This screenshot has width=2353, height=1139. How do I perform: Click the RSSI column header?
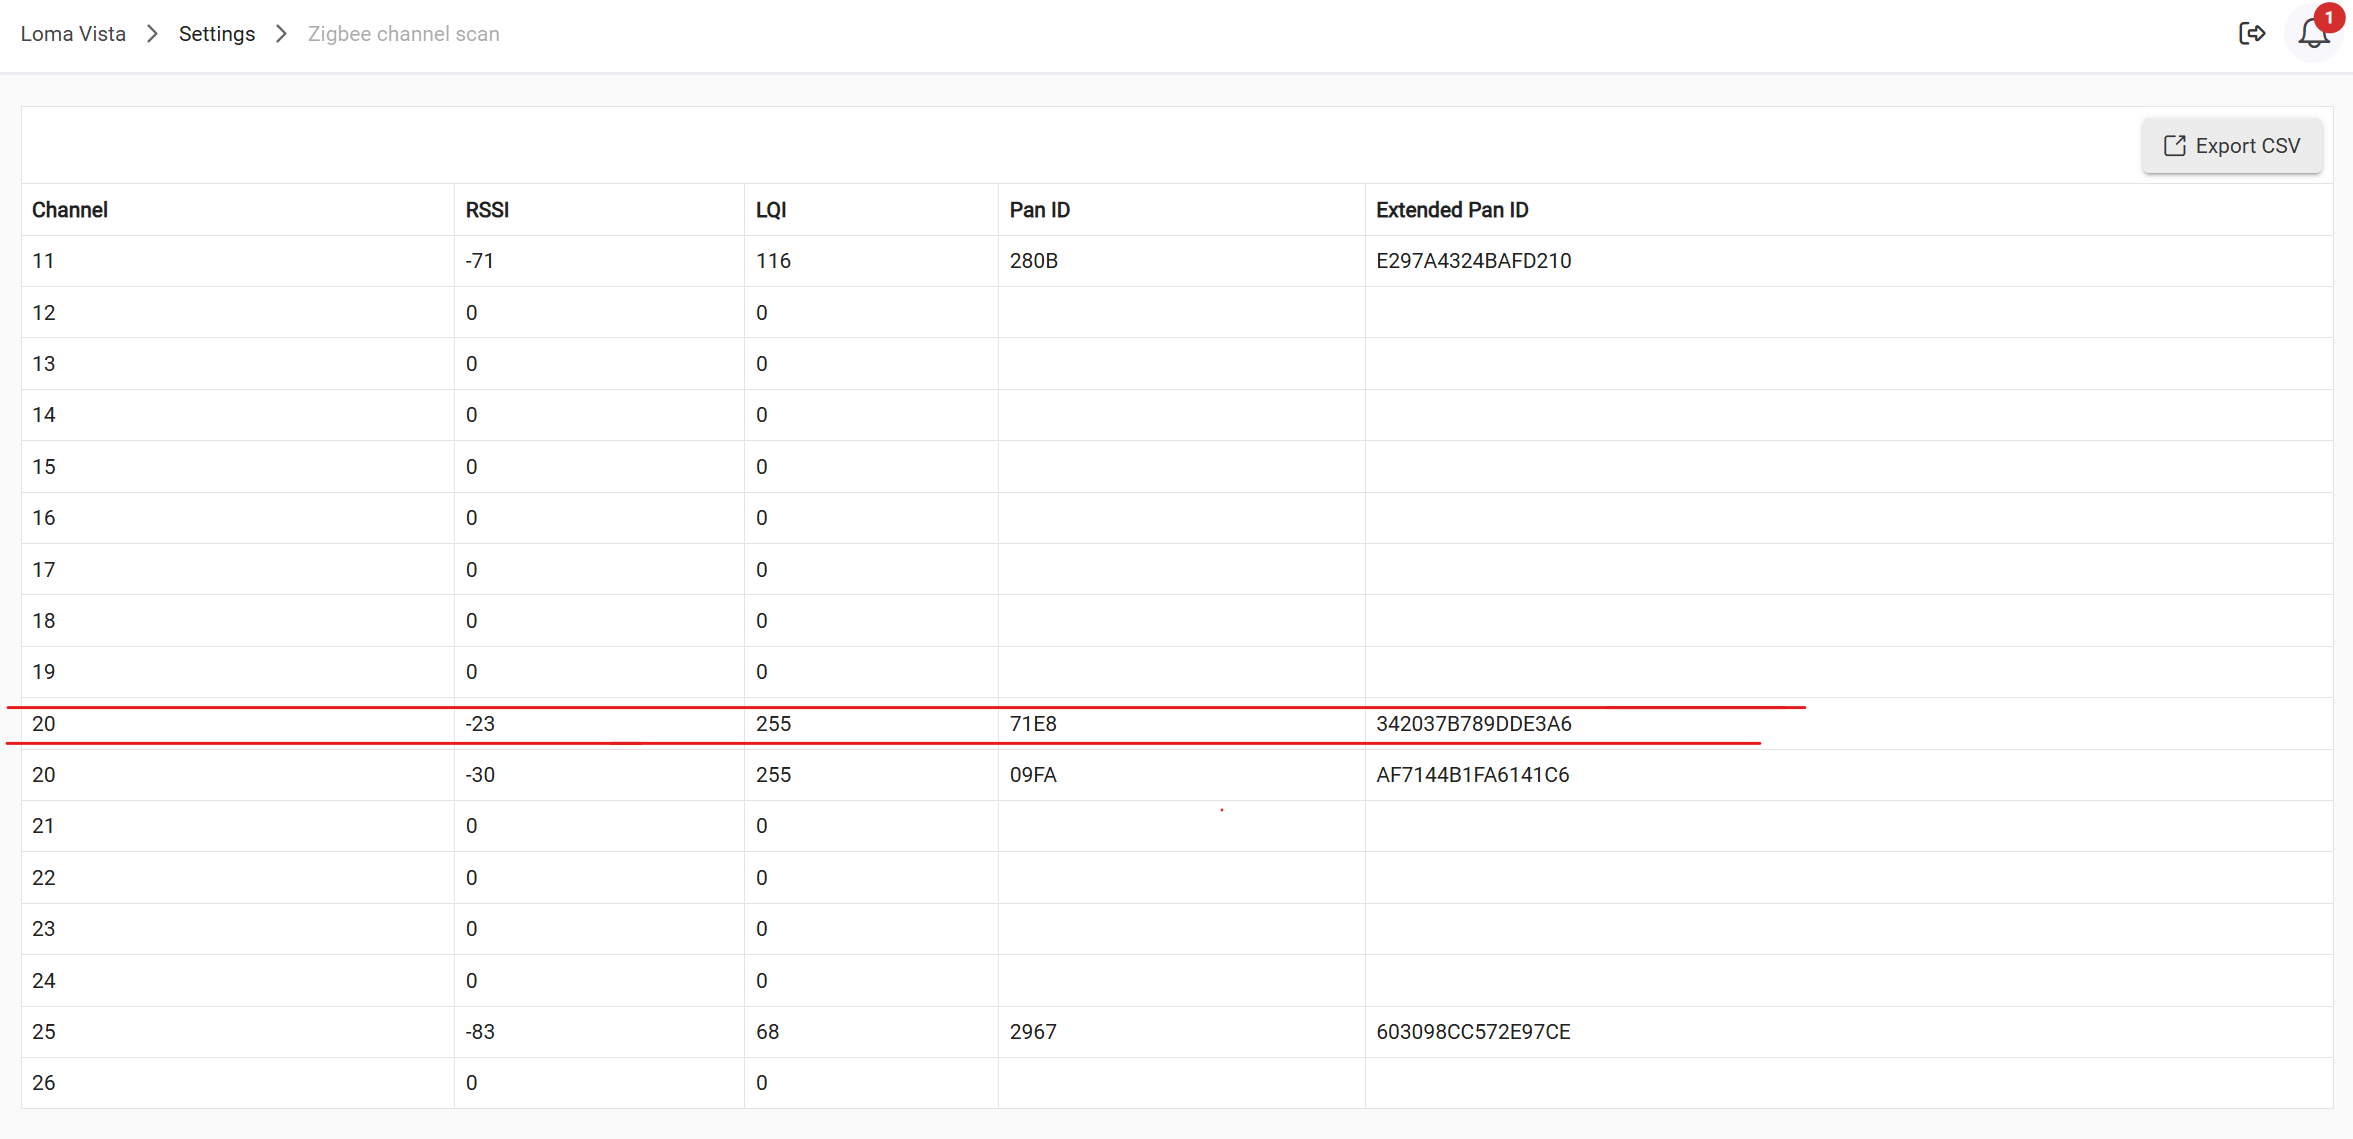click(487, 210)
